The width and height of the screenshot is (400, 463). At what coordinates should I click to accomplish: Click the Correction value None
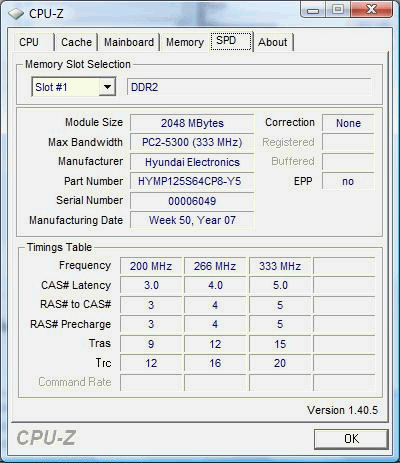click(348, 123)
